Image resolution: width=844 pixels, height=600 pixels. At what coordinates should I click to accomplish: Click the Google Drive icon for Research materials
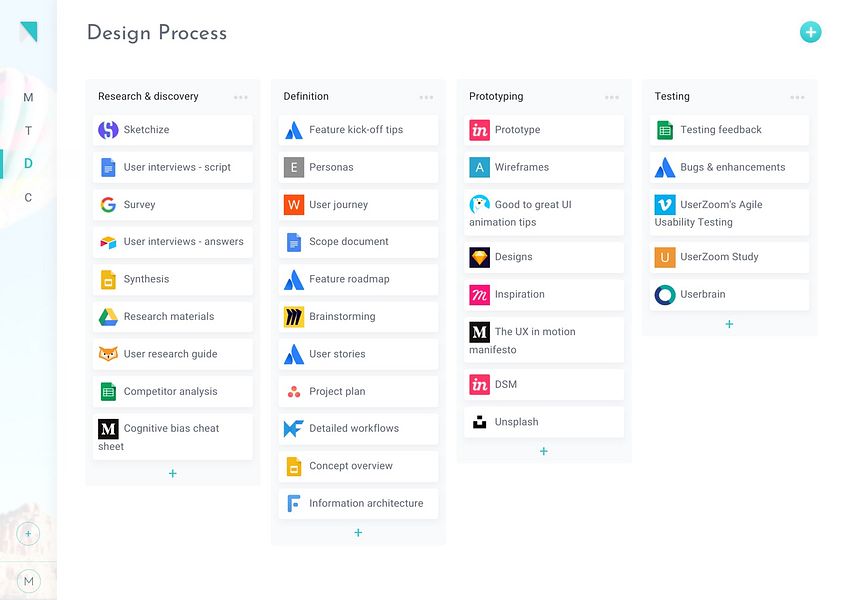point(108,316)
